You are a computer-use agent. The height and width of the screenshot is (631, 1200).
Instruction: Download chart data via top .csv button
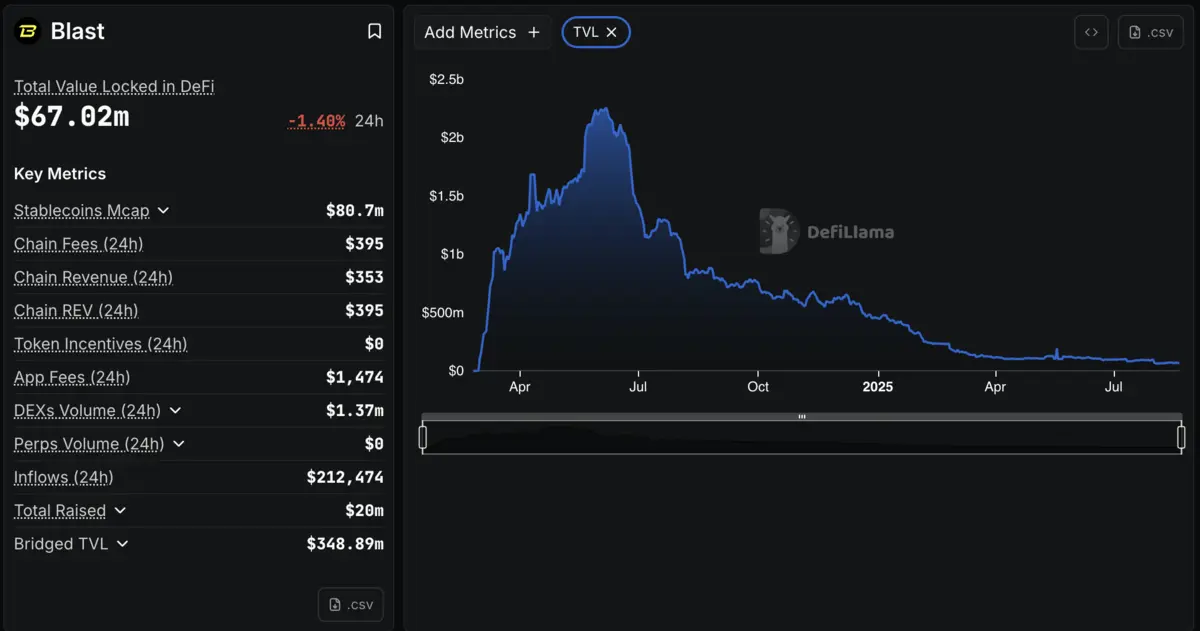click(x=1150, y=32)
